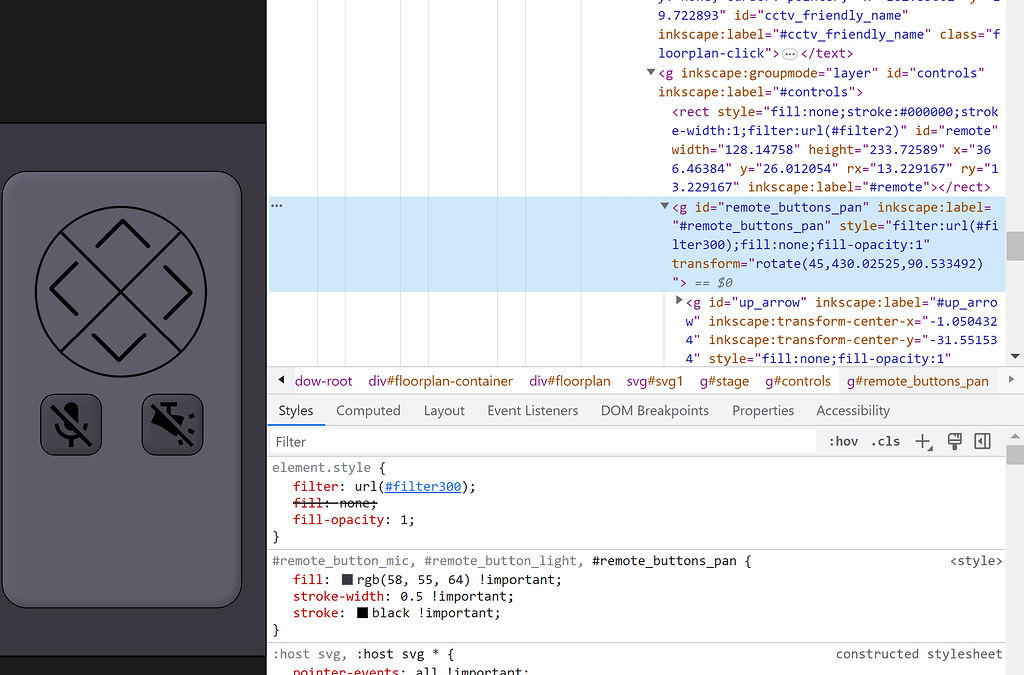The width and height of the screenshot is (1024, 675).
Task: Toggle the muted microphone button
Action: click(71, 424)
